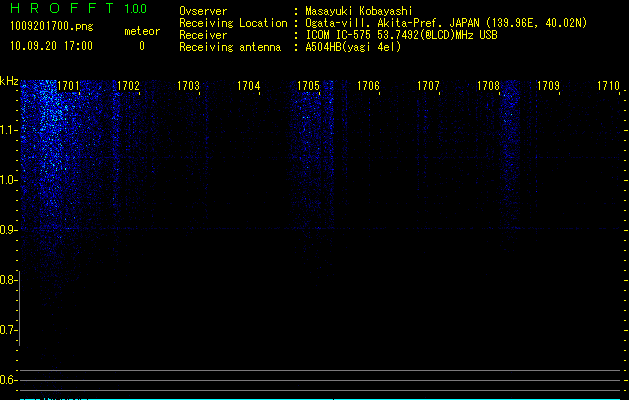Click the Ovserver label
The image size is (629, 400).
tap(203, 11)
